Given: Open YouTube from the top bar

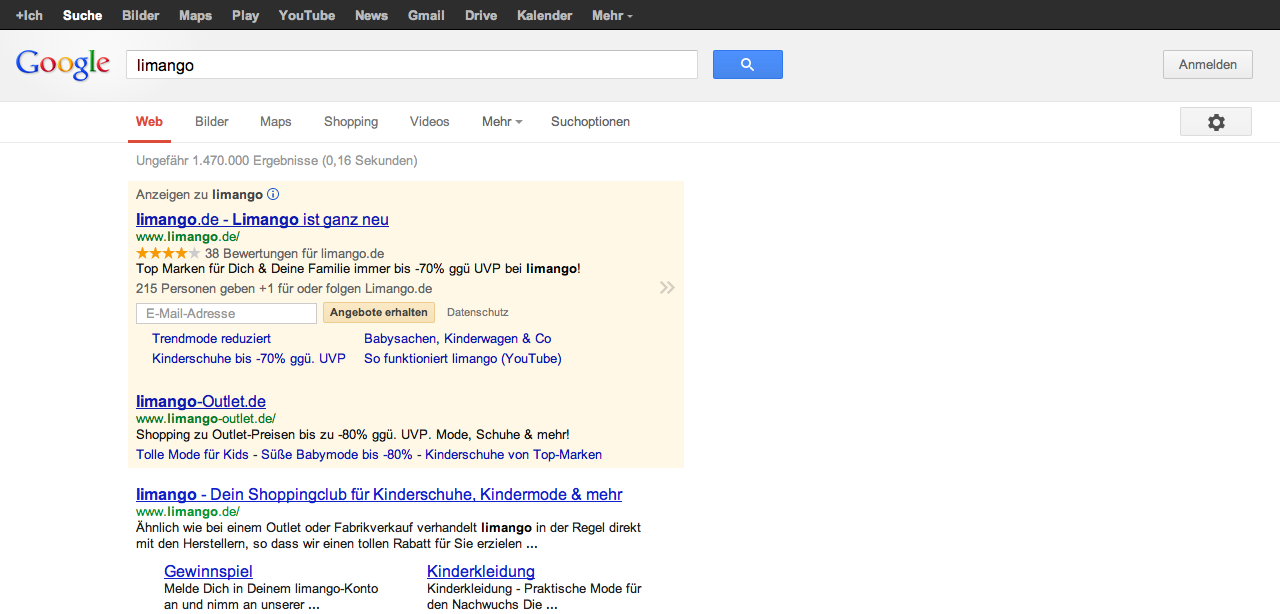Looking at the screenshot, I should 307,16.
